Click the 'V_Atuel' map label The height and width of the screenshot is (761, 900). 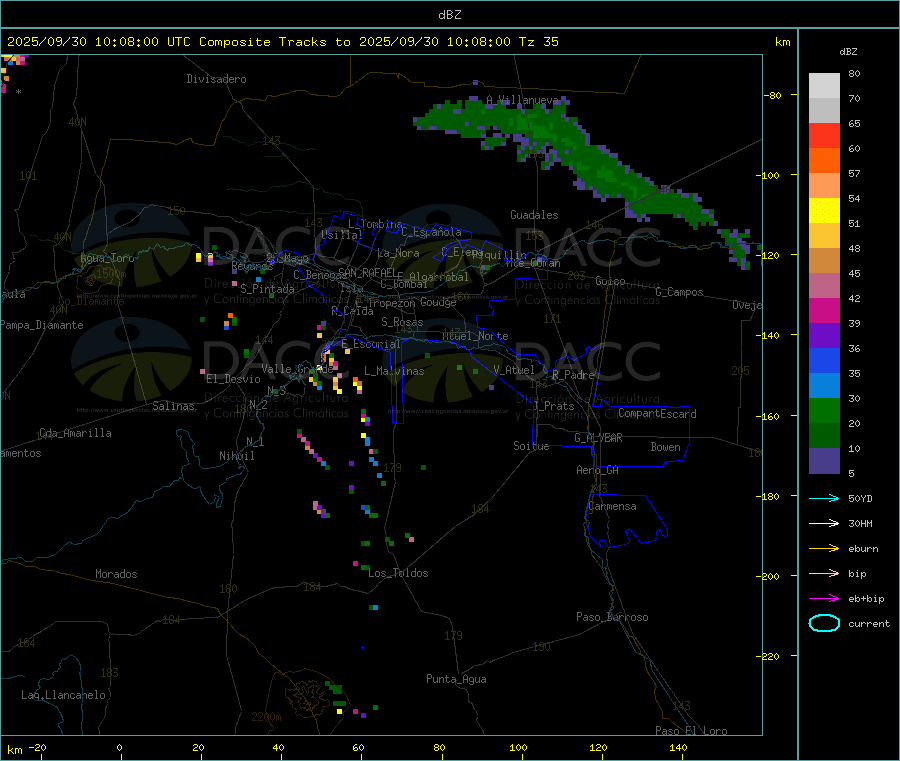tap(514, 370)
